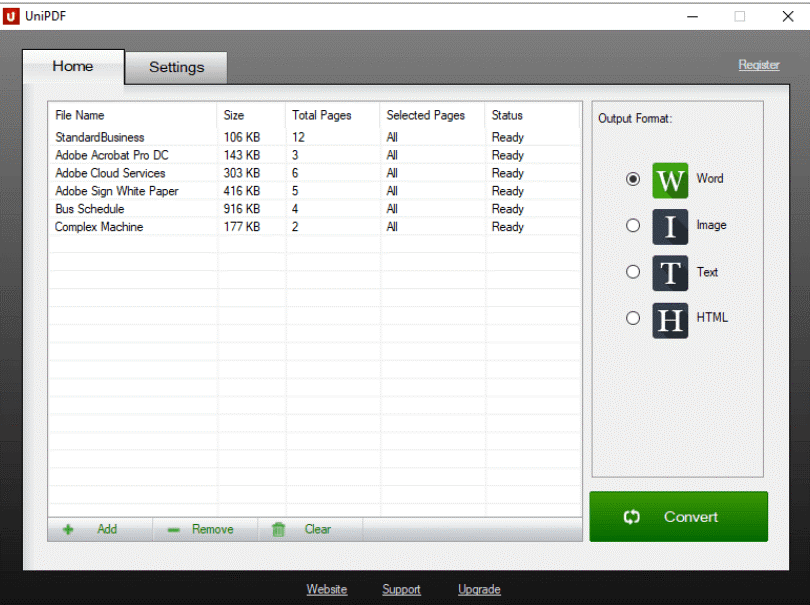Click the Text format T icon
Screen dimensions: 810x605
[670, 273]
